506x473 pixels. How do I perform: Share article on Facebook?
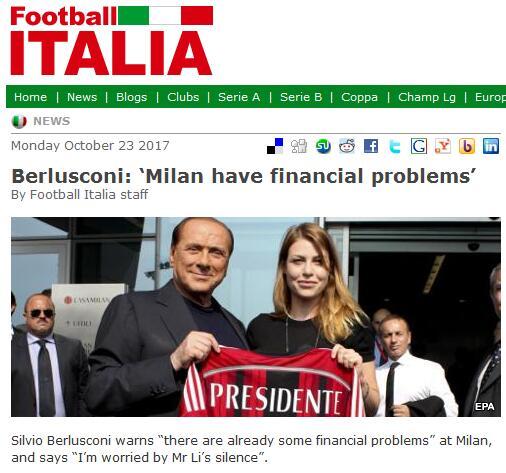tap(371, 146)
